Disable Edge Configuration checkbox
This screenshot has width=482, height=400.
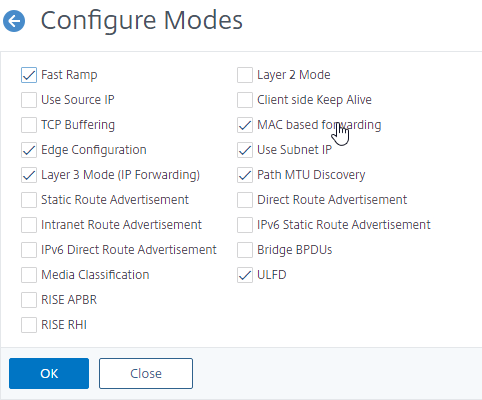(29, 150)
